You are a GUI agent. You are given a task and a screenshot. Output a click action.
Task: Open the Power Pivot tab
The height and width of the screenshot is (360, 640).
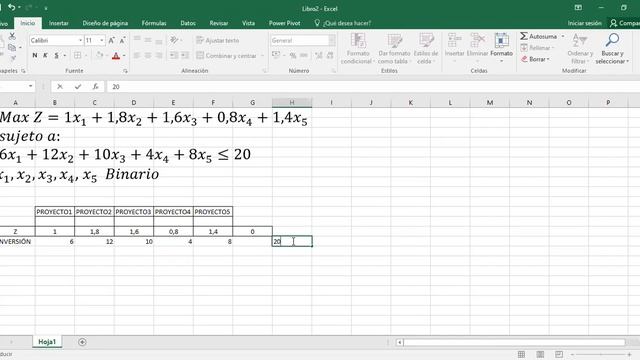(284, 23)
